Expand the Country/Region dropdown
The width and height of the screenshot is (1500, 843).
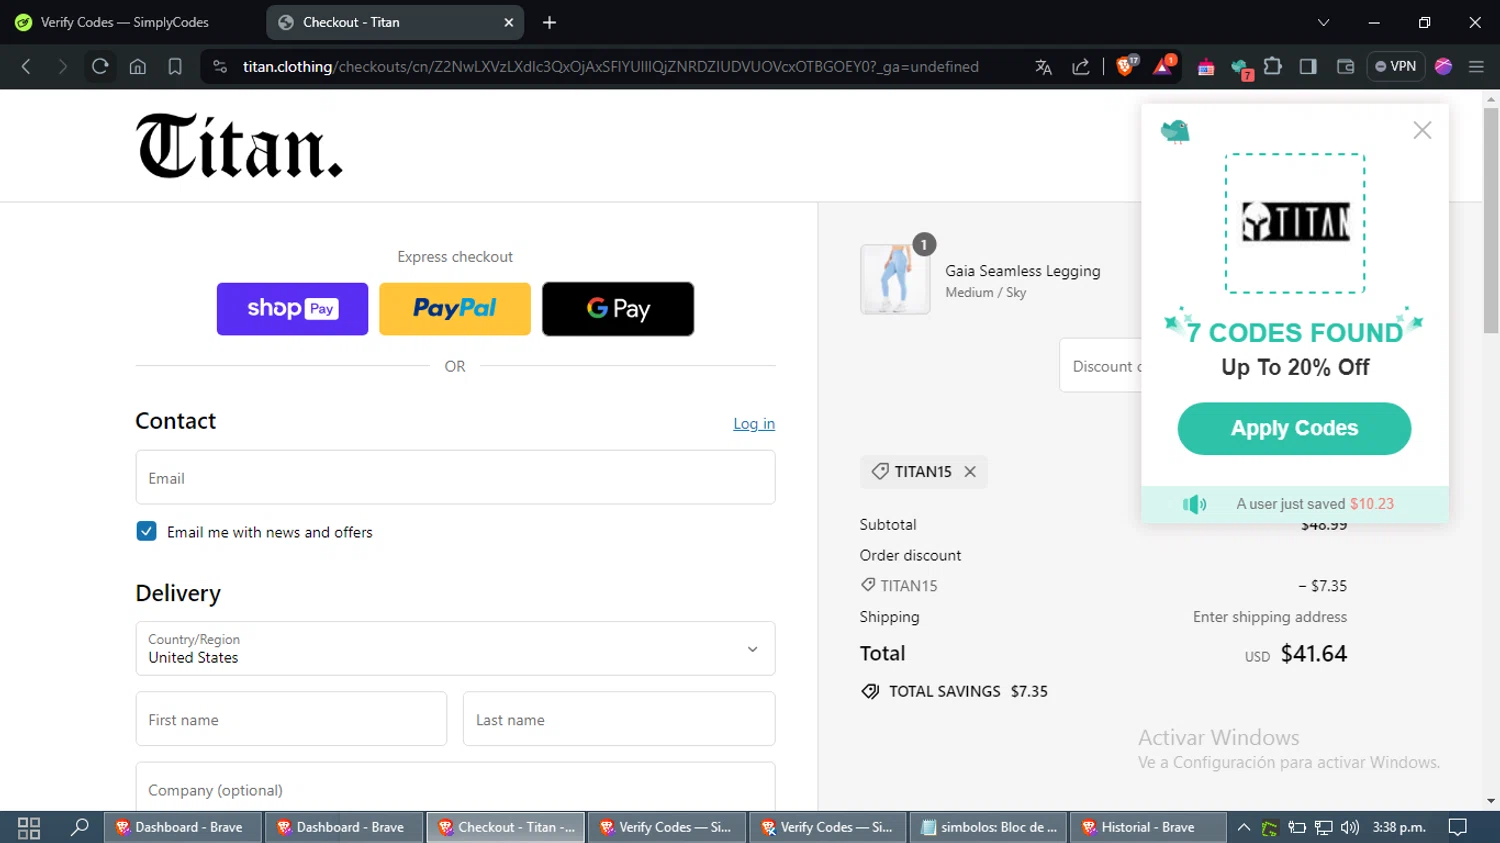[x=455, y=649]
